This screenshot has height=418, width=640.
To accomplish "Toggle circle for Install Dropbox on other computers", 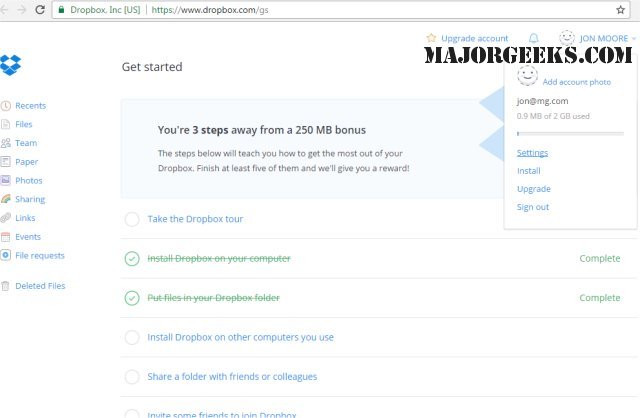I will coord(132,338).
